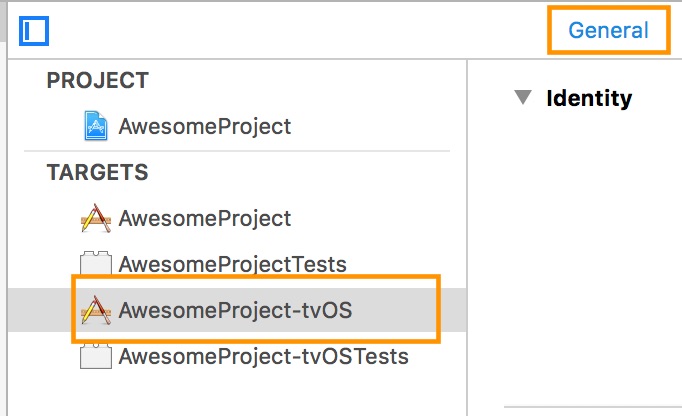Click the AwesomeProject-tvOSTests bundle icon
Screen dimensions: 682x416
[x=95, y=356]
